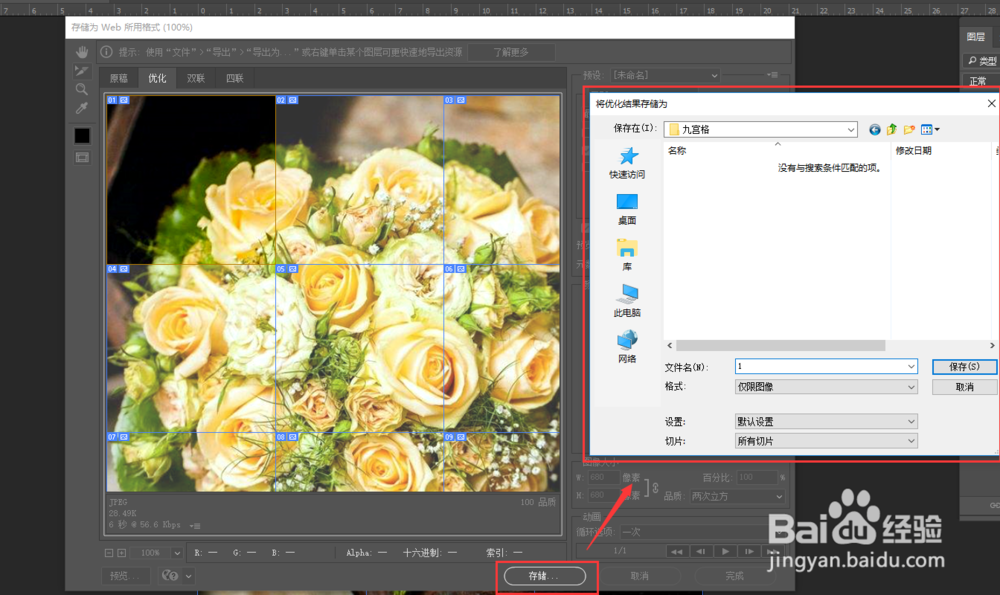Switch to the 四联 tab

coord(233,77)
